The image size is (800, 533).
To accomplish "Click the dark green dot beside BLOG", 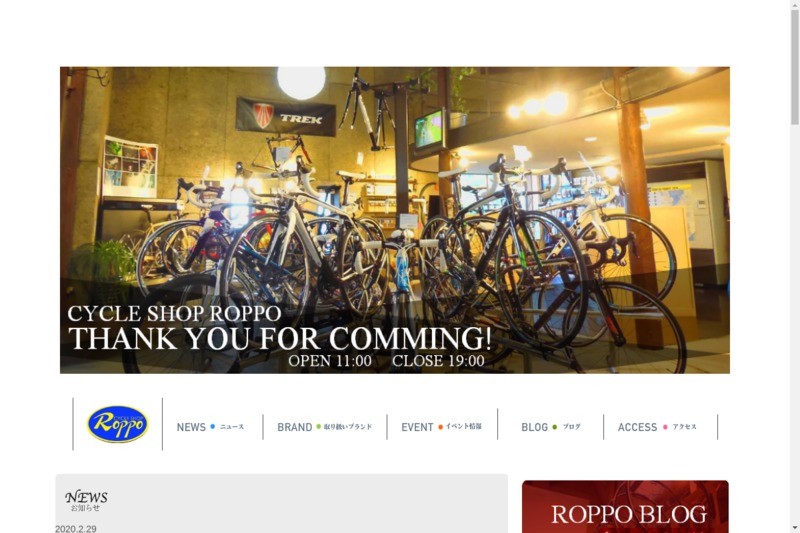I will coord(555,427).
